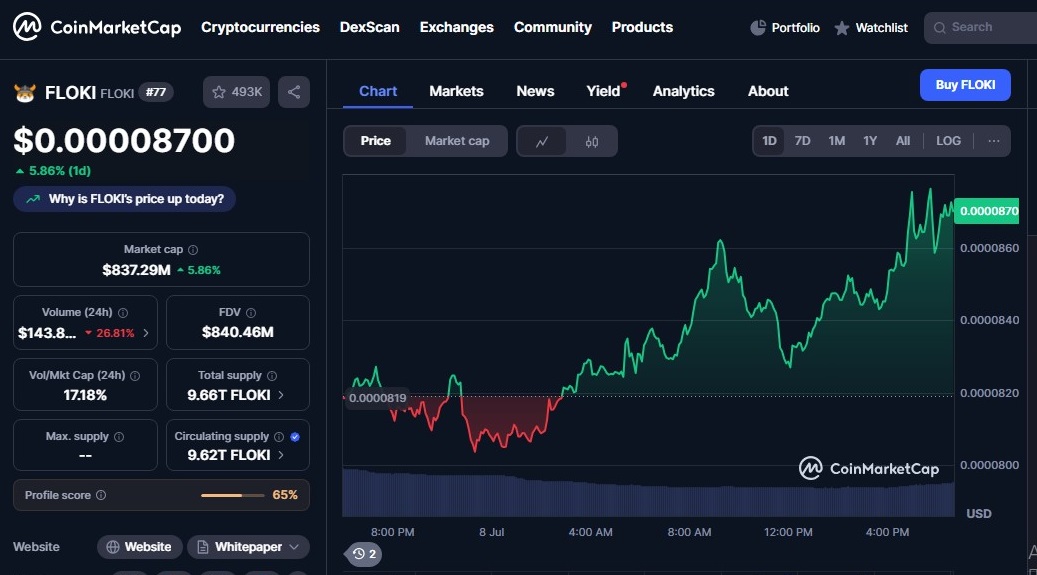The height and width of the screenshot is (575, 1037).
Task: Click the search magnifier icon
Action: [939, 28]
